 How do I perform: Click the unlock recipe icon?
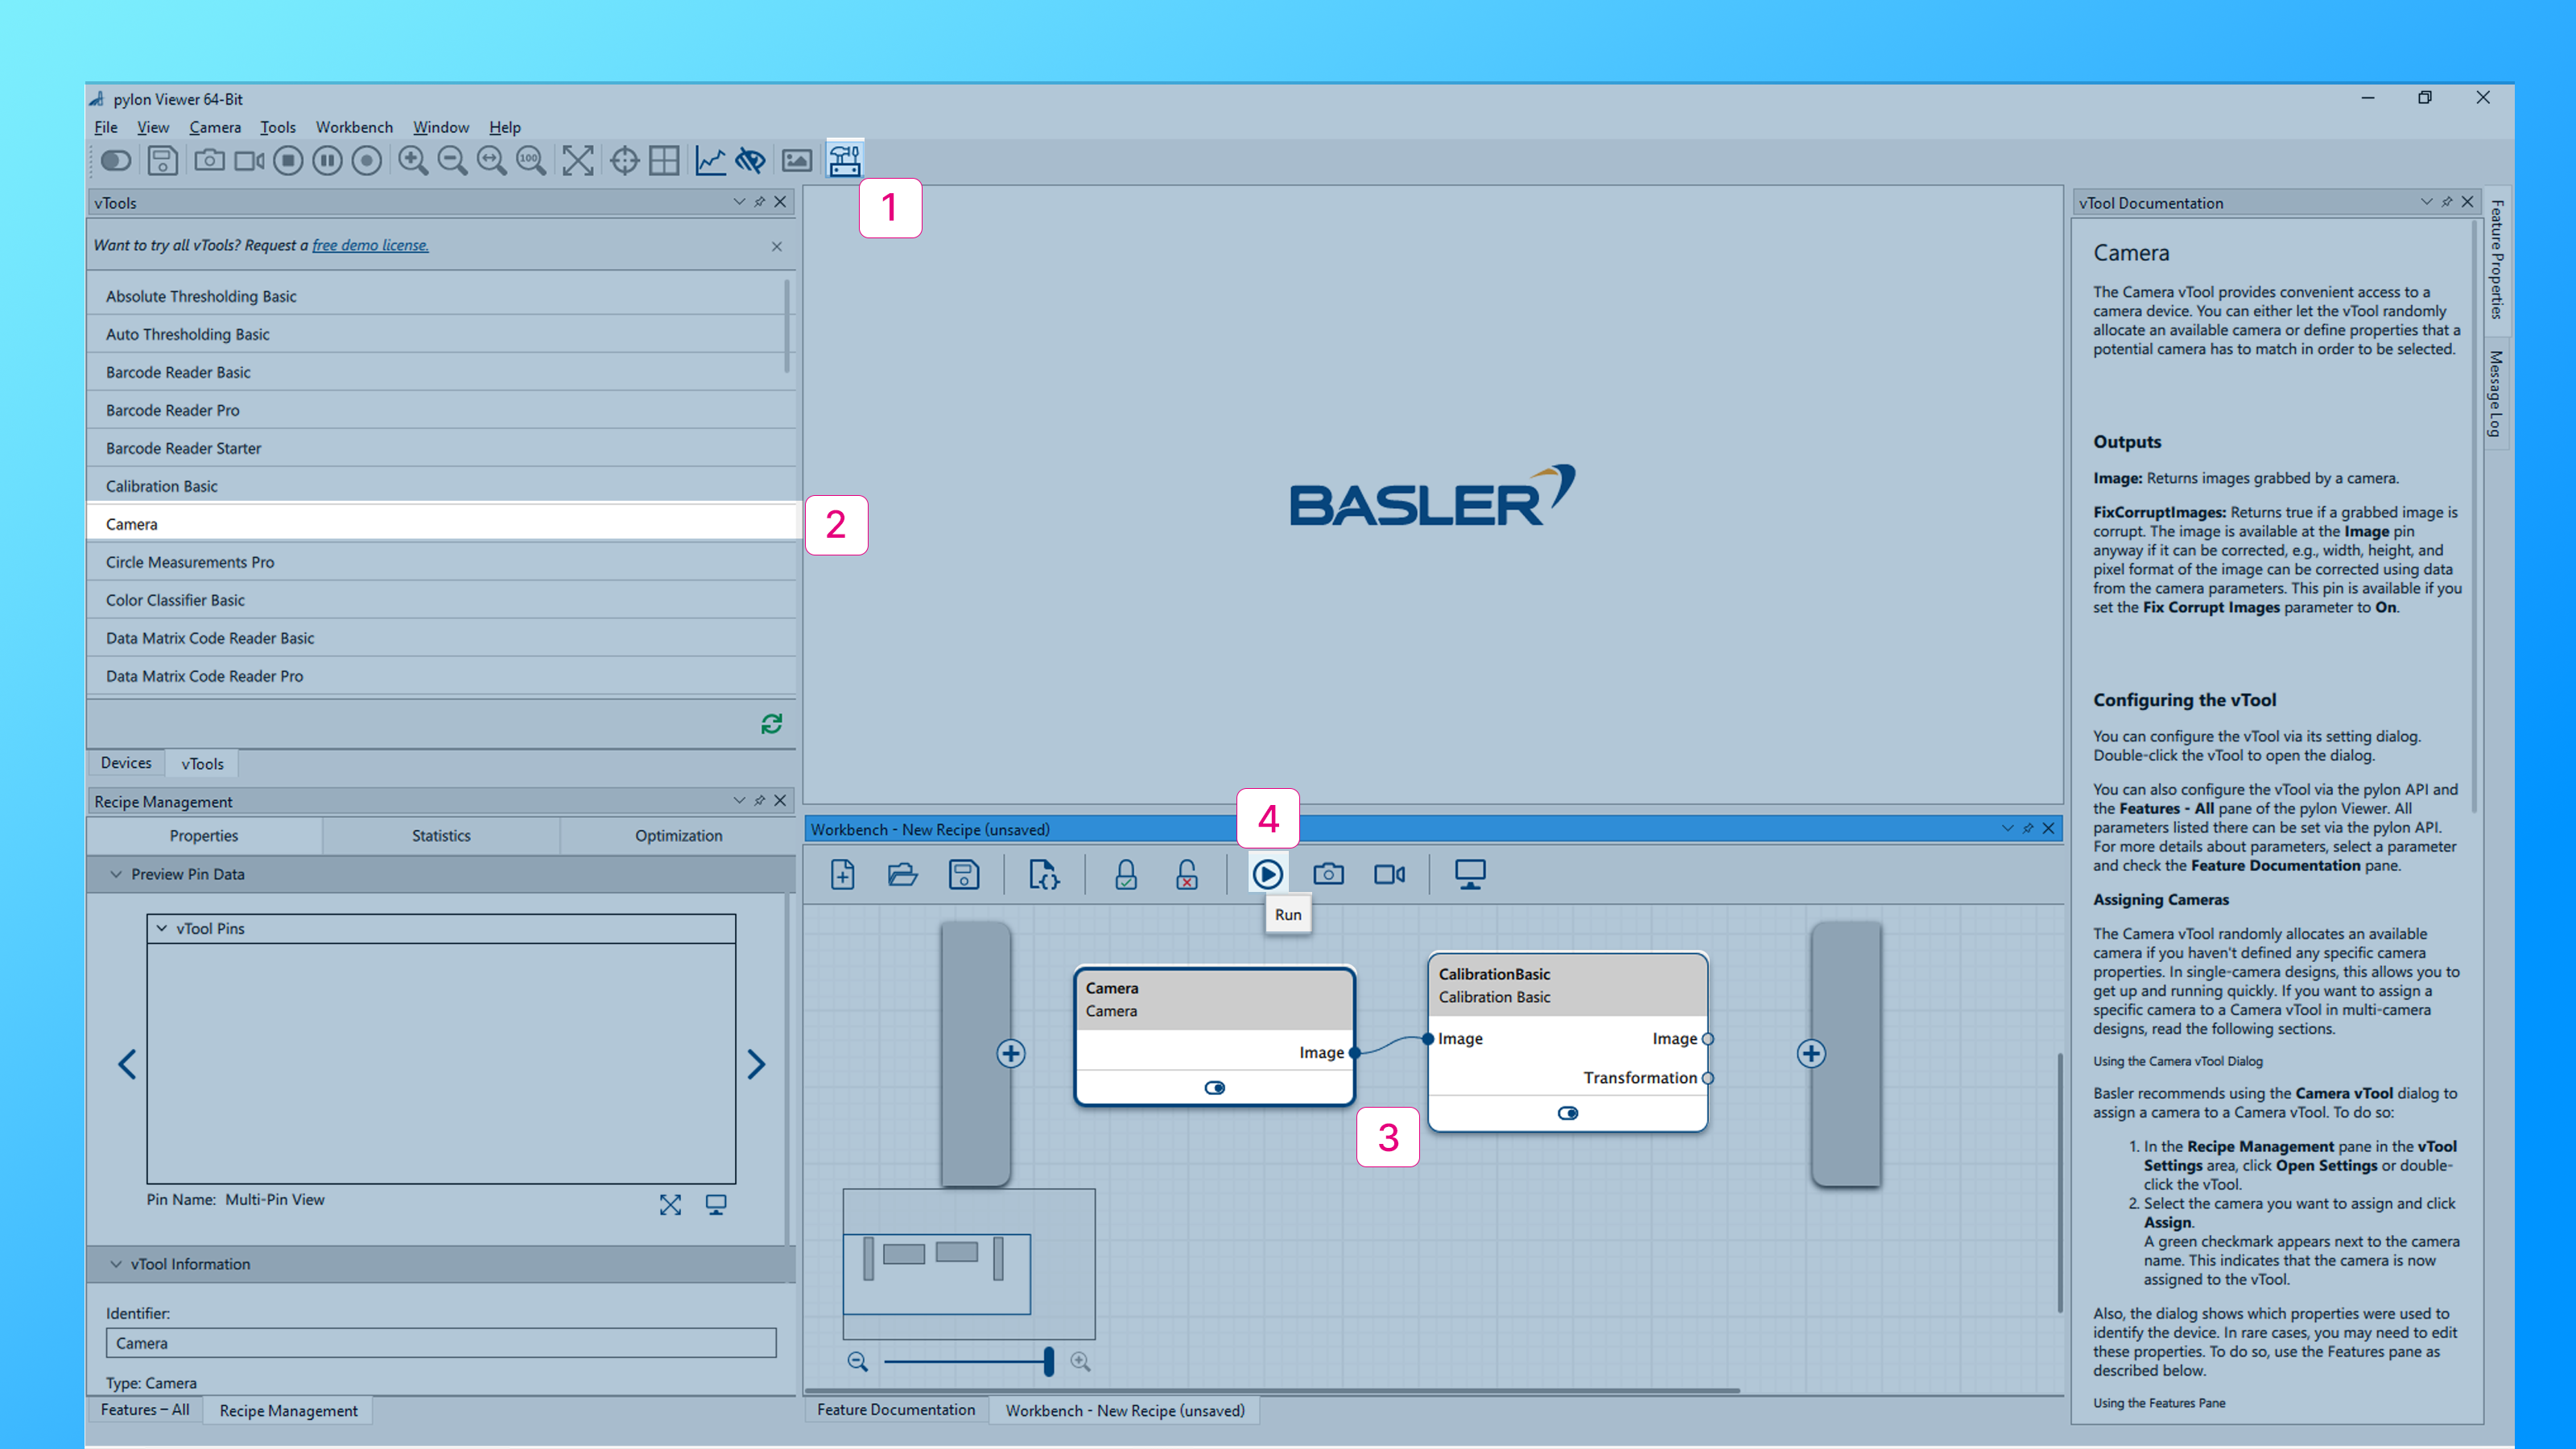click(1187, 874)
